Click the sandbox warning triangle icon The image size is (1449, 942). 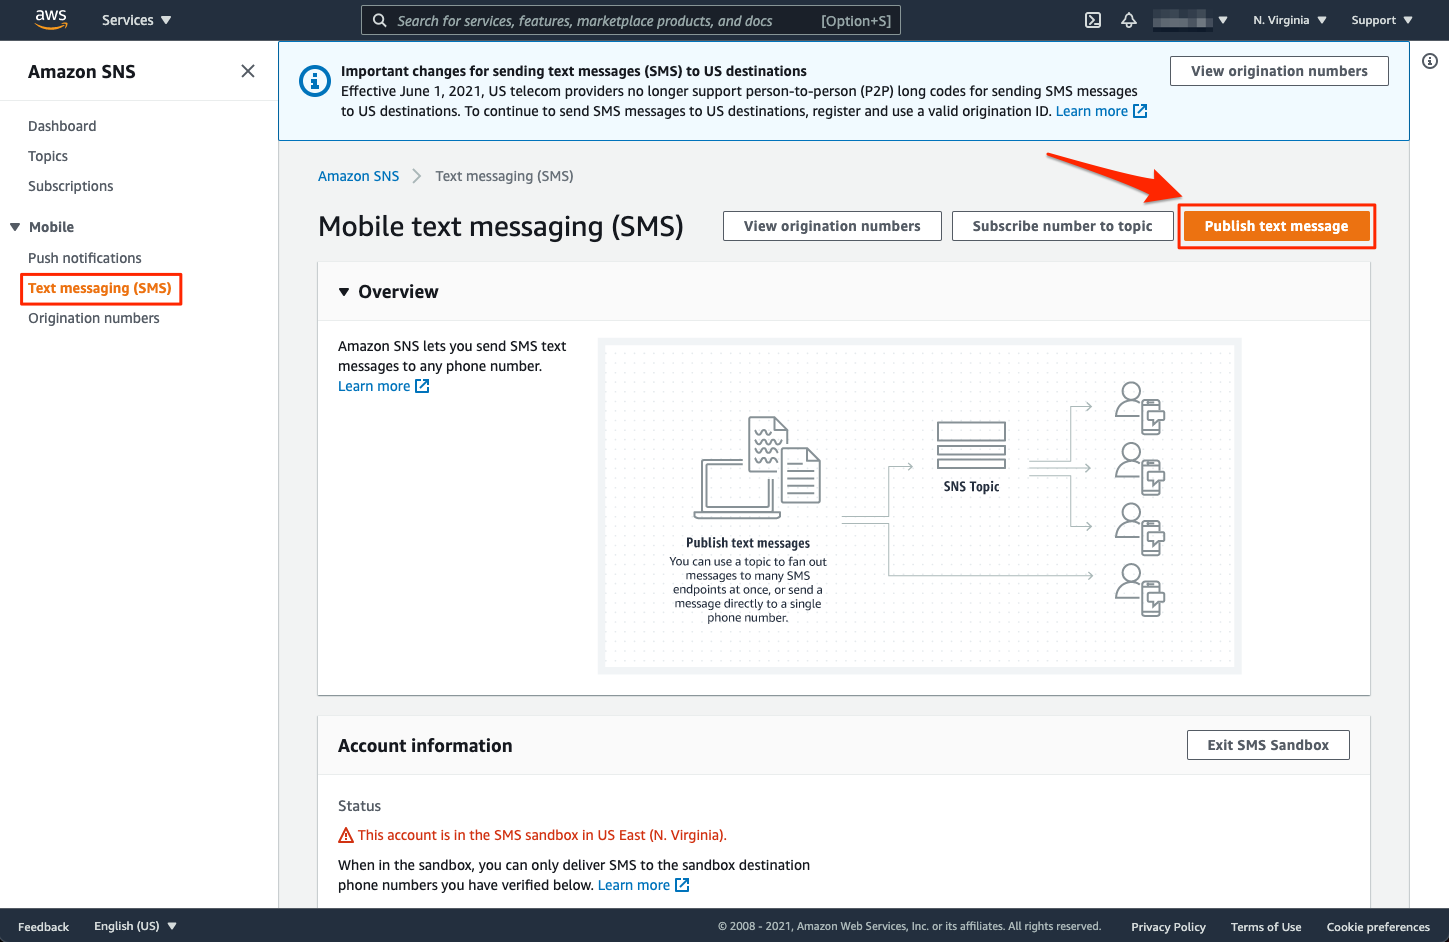346,835
